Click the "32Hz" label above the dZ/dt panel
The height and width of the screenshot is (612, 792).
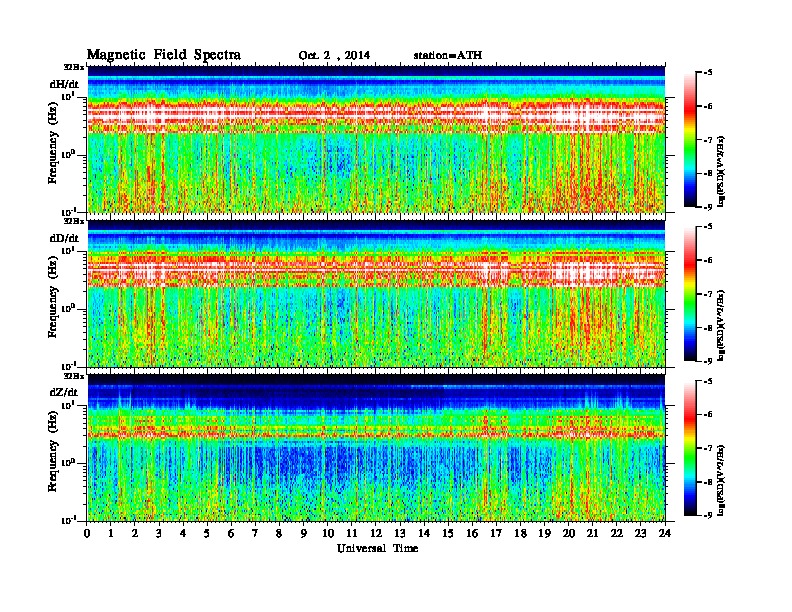74,376
